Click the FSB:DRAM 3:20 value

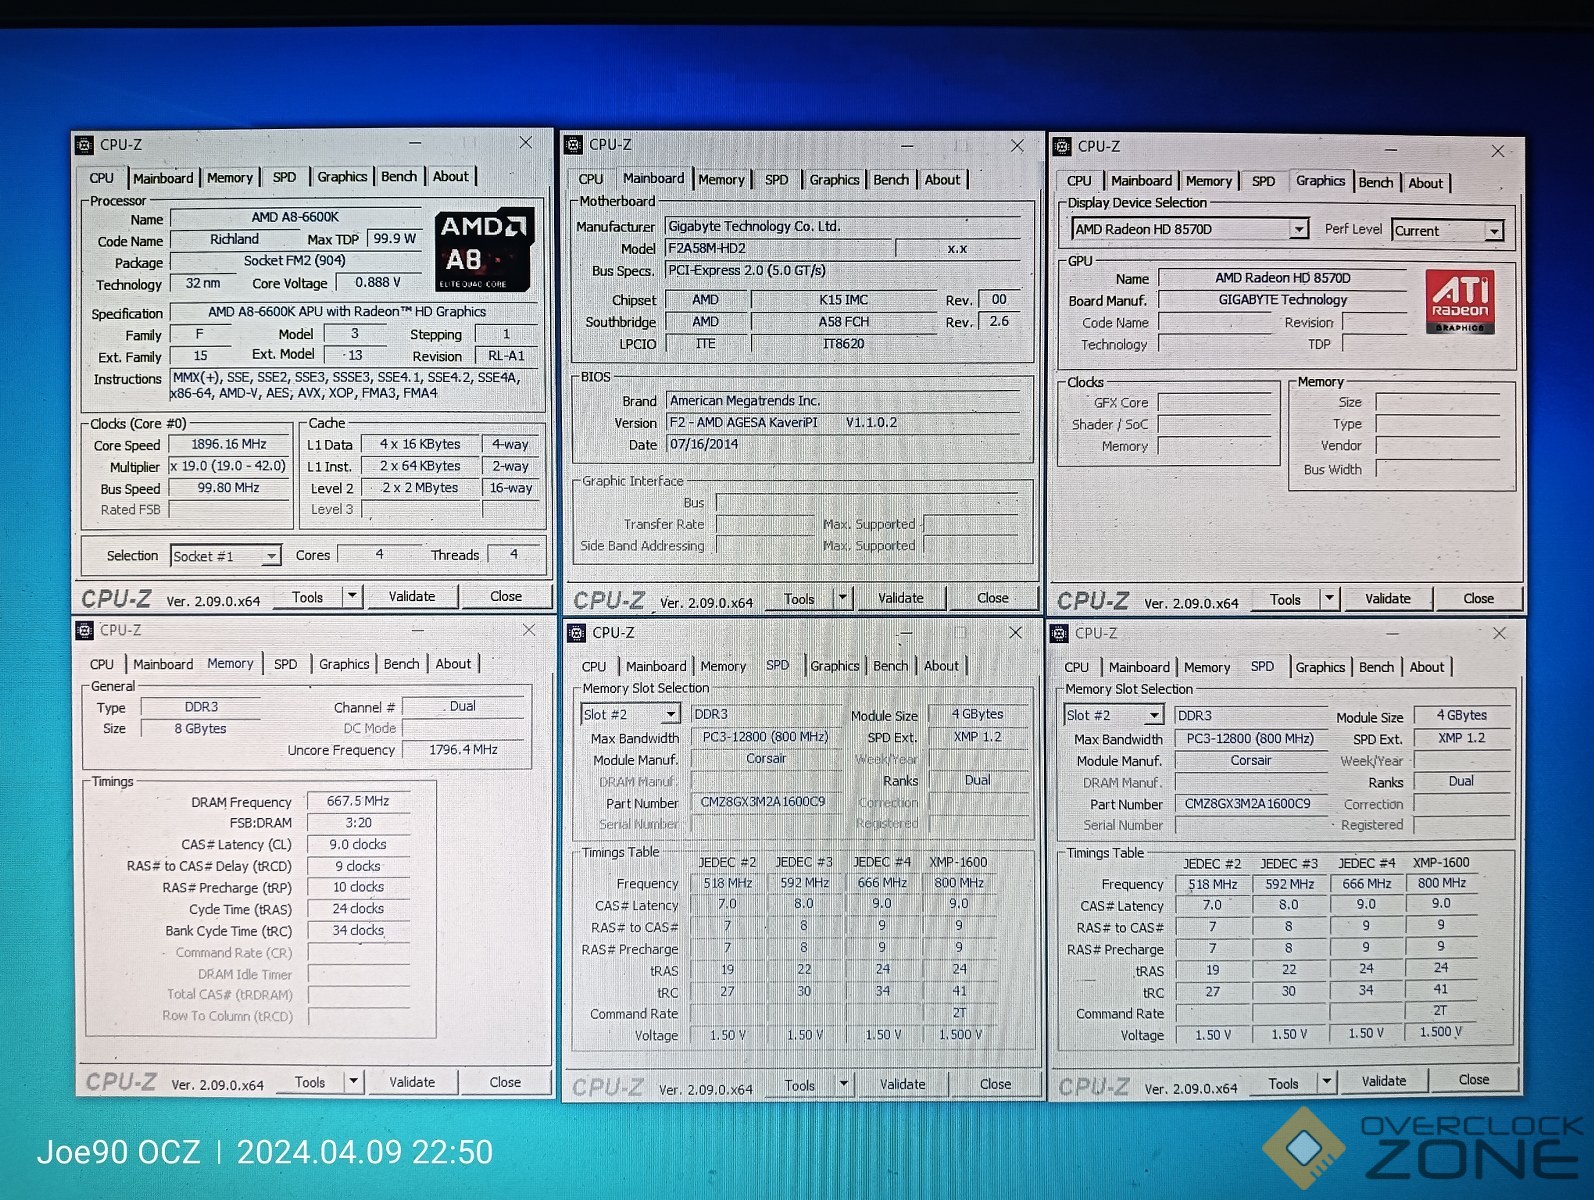[358, 823]
